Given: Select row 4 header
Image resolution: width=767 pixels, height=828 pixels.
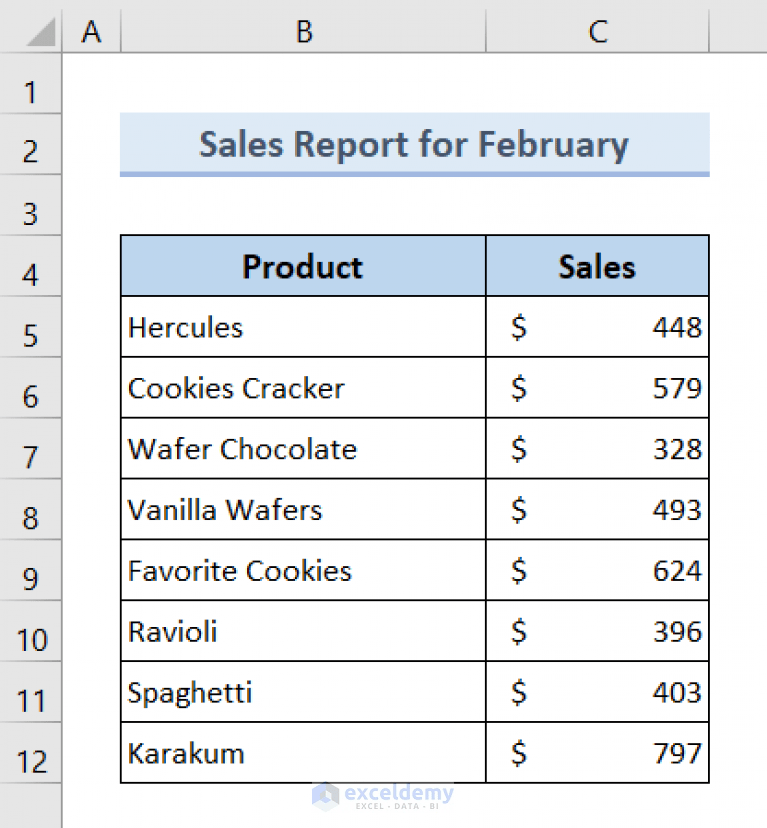Looking at the screenshot, I should tap(30, 274).
